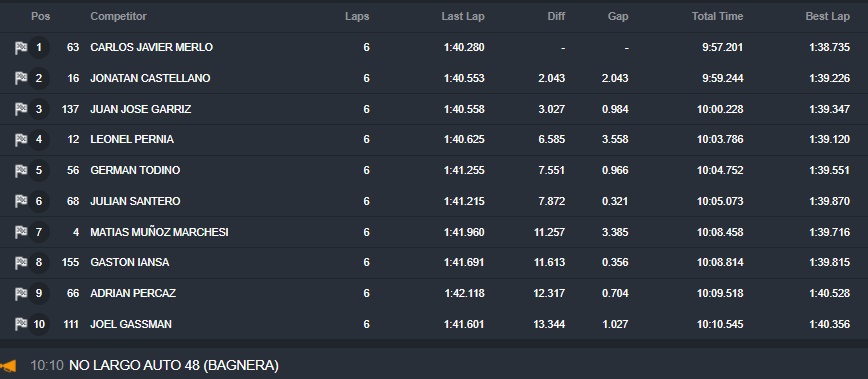
Task: Select competitor Julian Santero
Action: (x=135, y=201)
